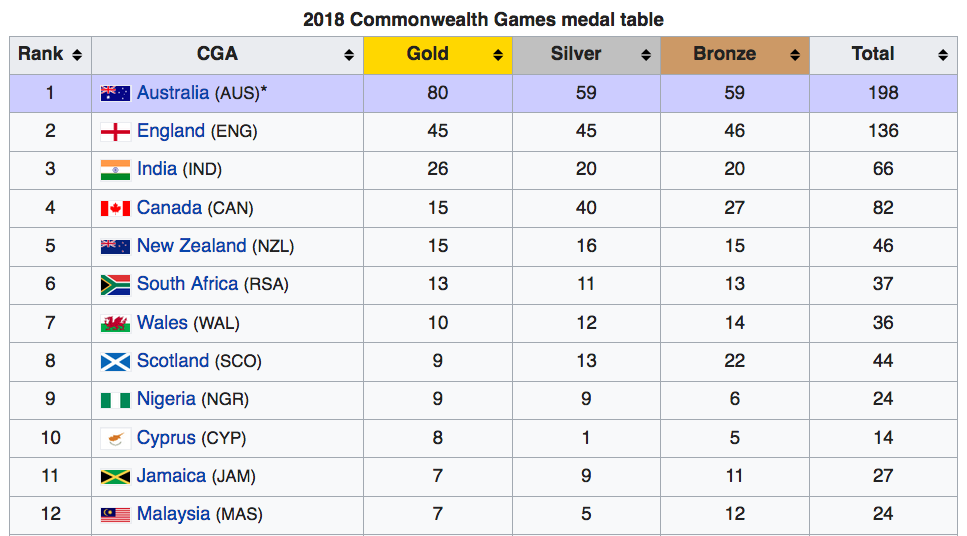Click the Gold column sort arrows
967x536 pixels.
pyautogui.click(x=498, y=55)
